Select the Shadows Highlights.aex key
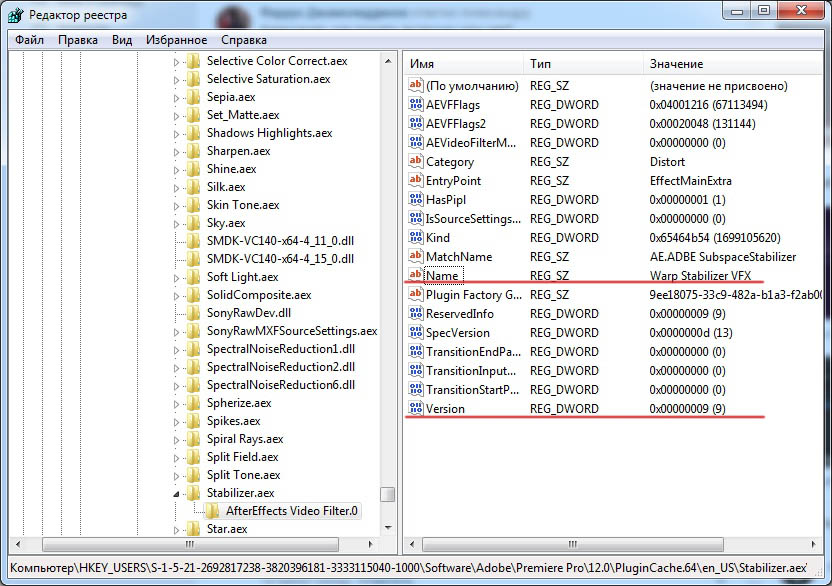 click(x=270, y=133)
